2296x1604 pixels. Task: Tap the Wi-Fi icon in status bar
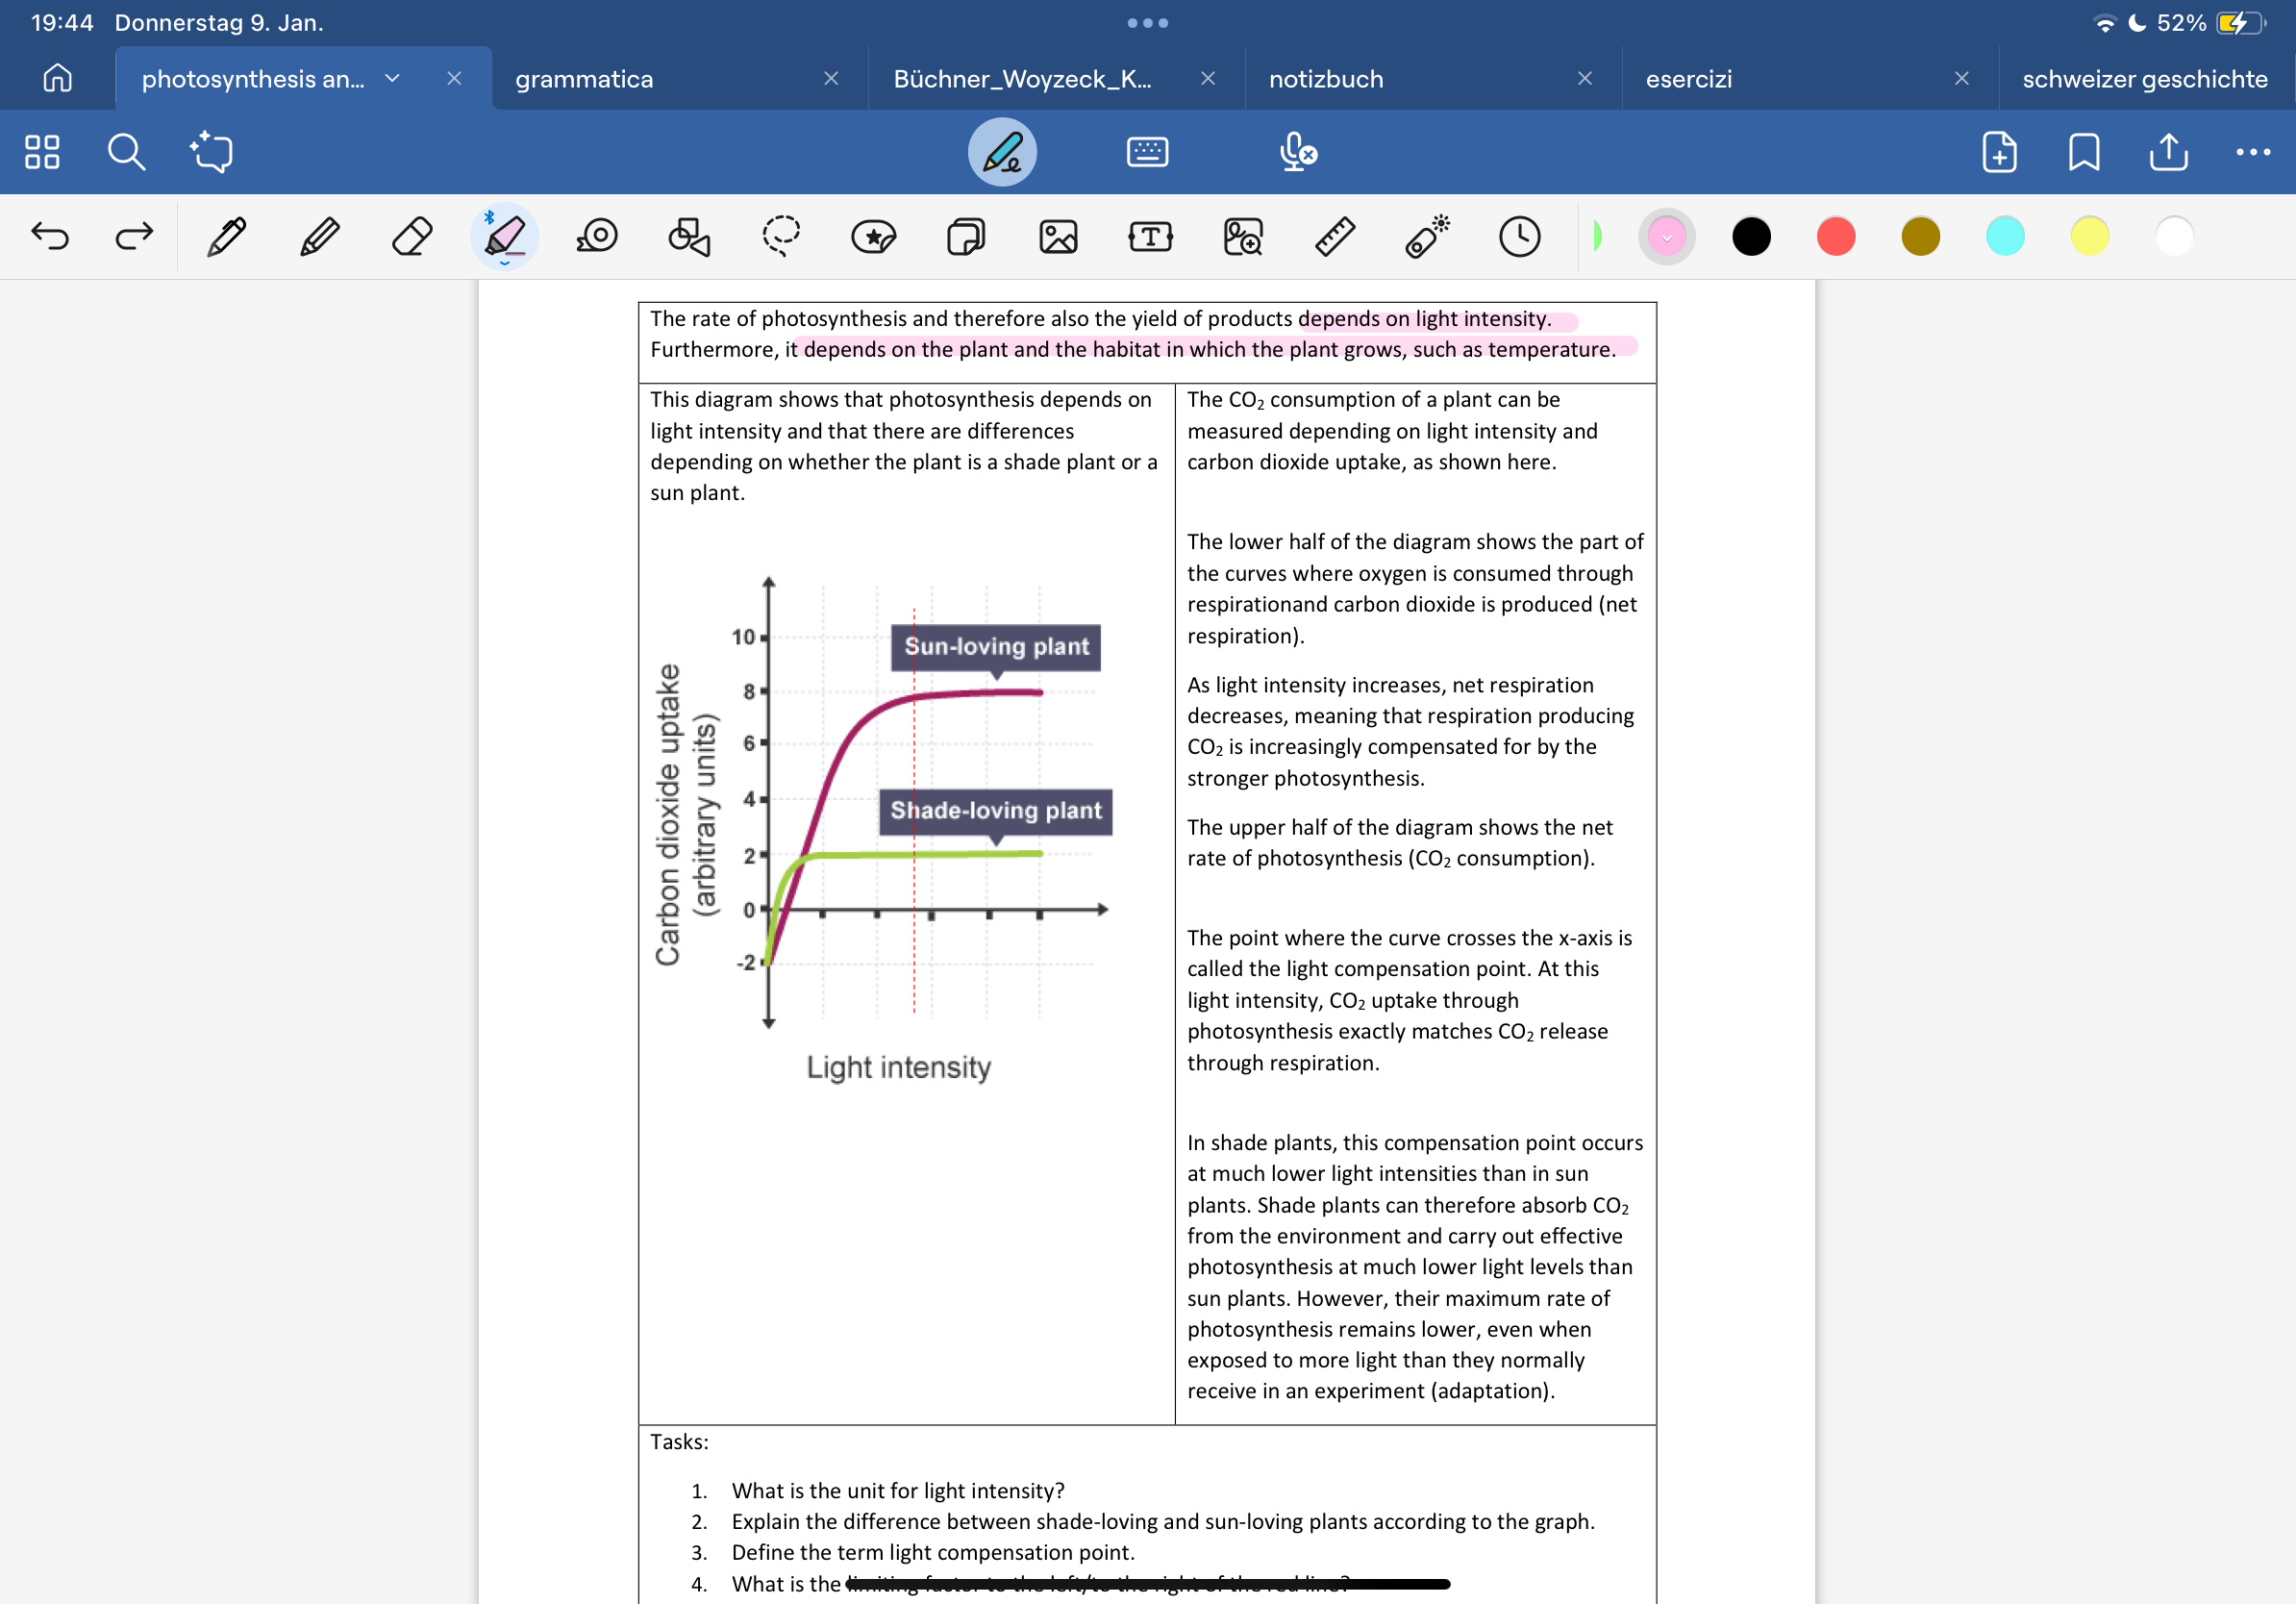[2105, 23]
